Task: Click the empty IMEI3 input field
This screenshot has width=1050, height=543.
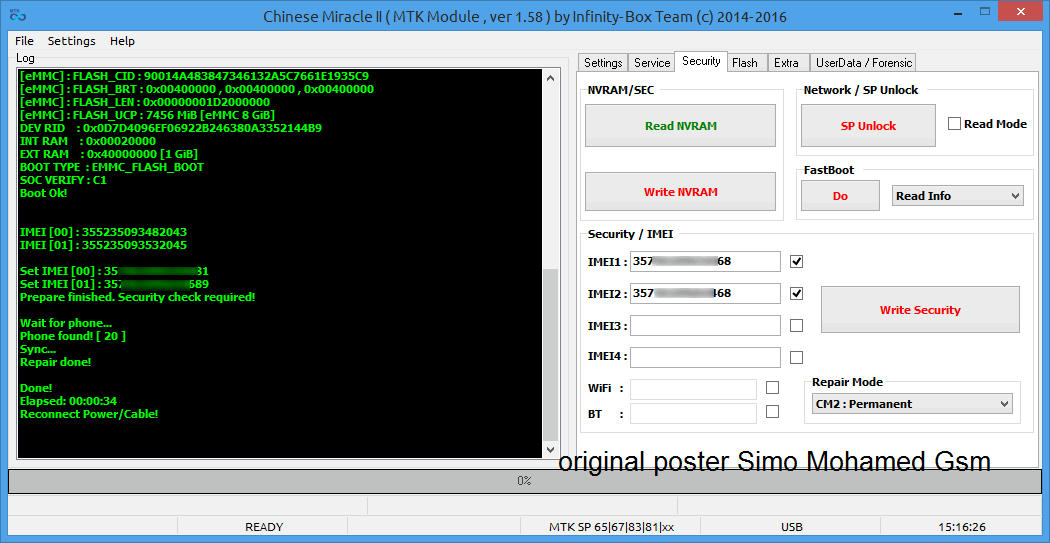Action: point(705,325)
